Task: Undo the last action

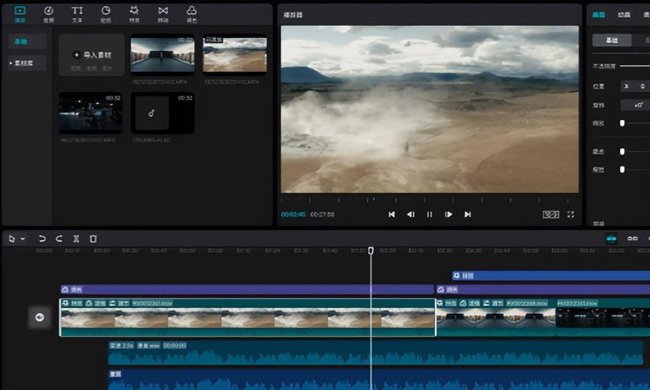Action: point(42,239)
